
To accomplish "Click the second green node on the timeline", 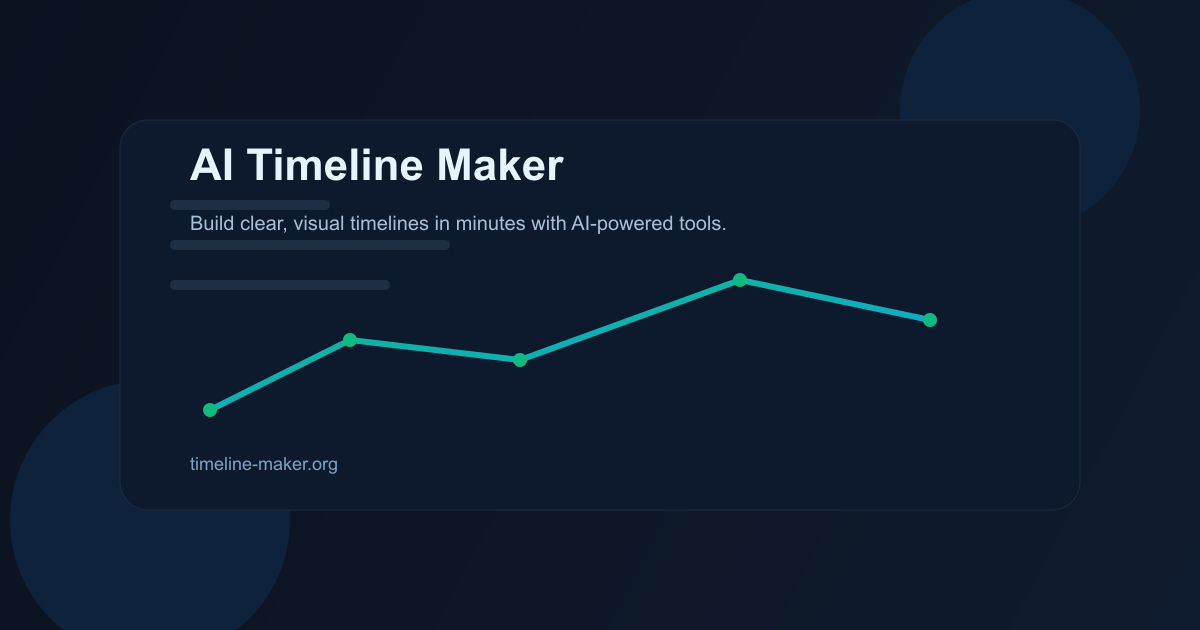I will tap(350, 340).
